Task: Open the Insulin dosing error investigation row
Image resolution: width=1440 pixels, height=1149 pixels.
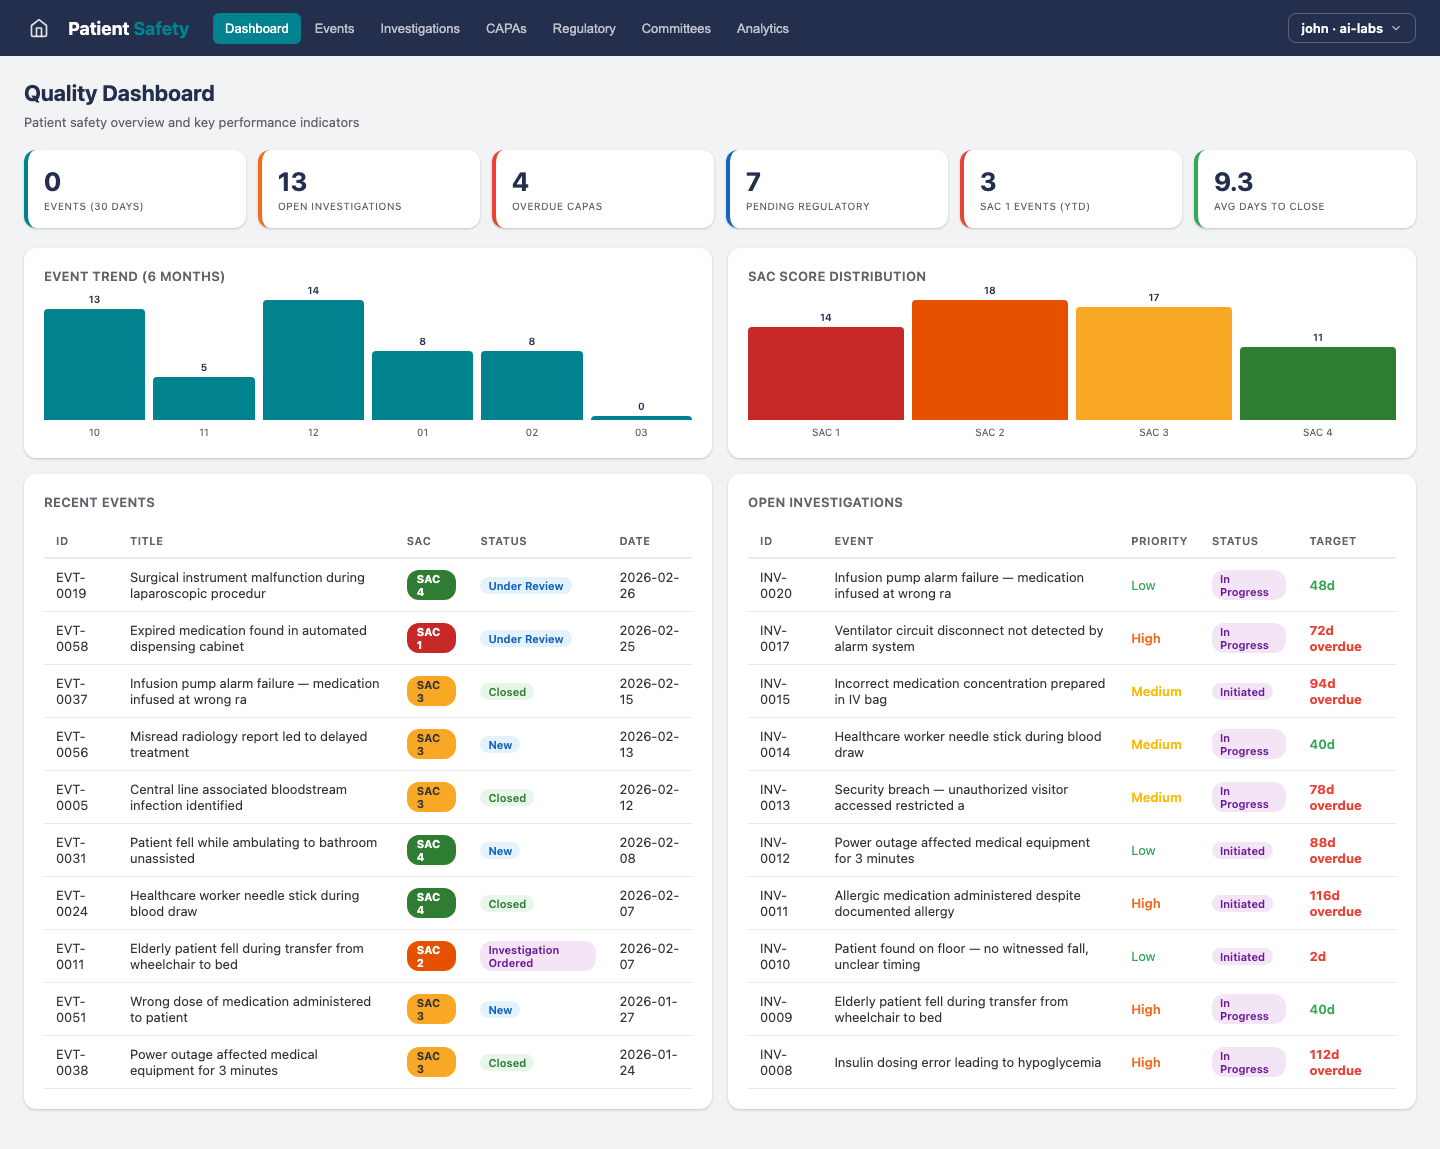Action: point(1070,1062)
